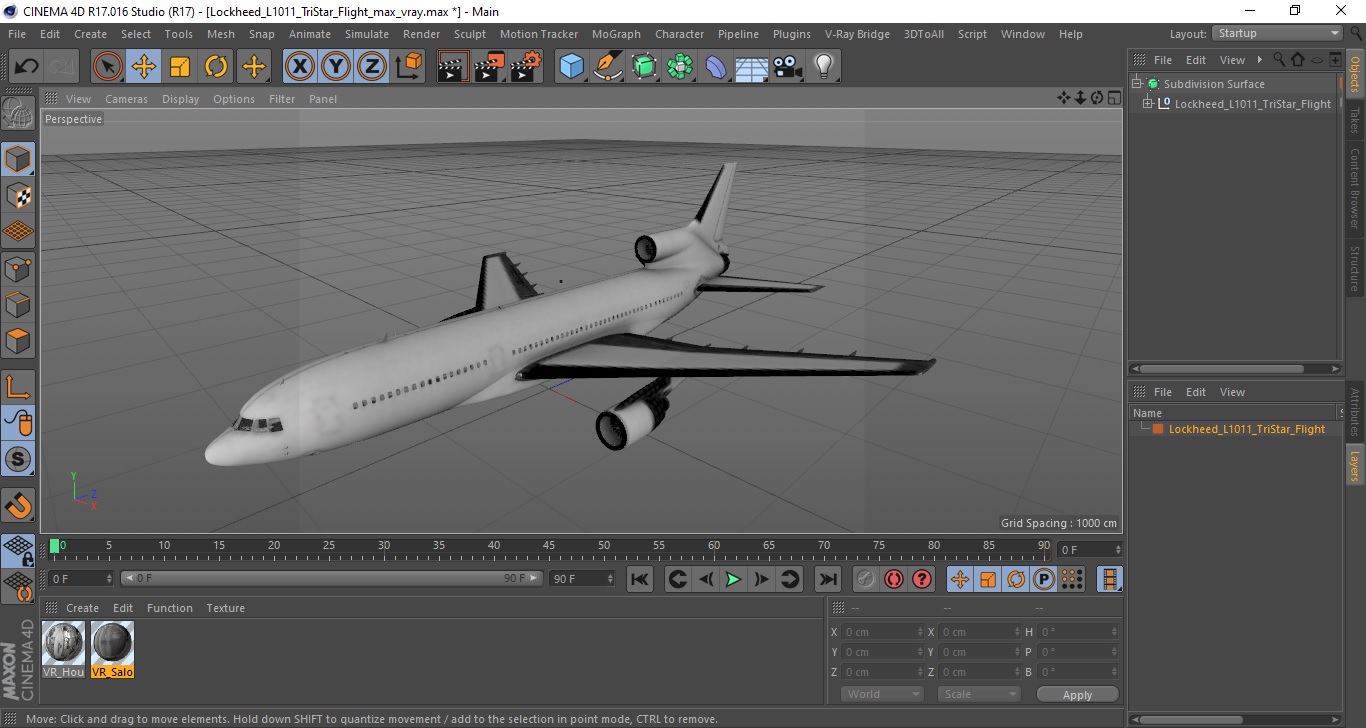The width and height of the screenshot is (1366, 728).
Task: Click the current frame 0 F field
Action: coord(82,578)
